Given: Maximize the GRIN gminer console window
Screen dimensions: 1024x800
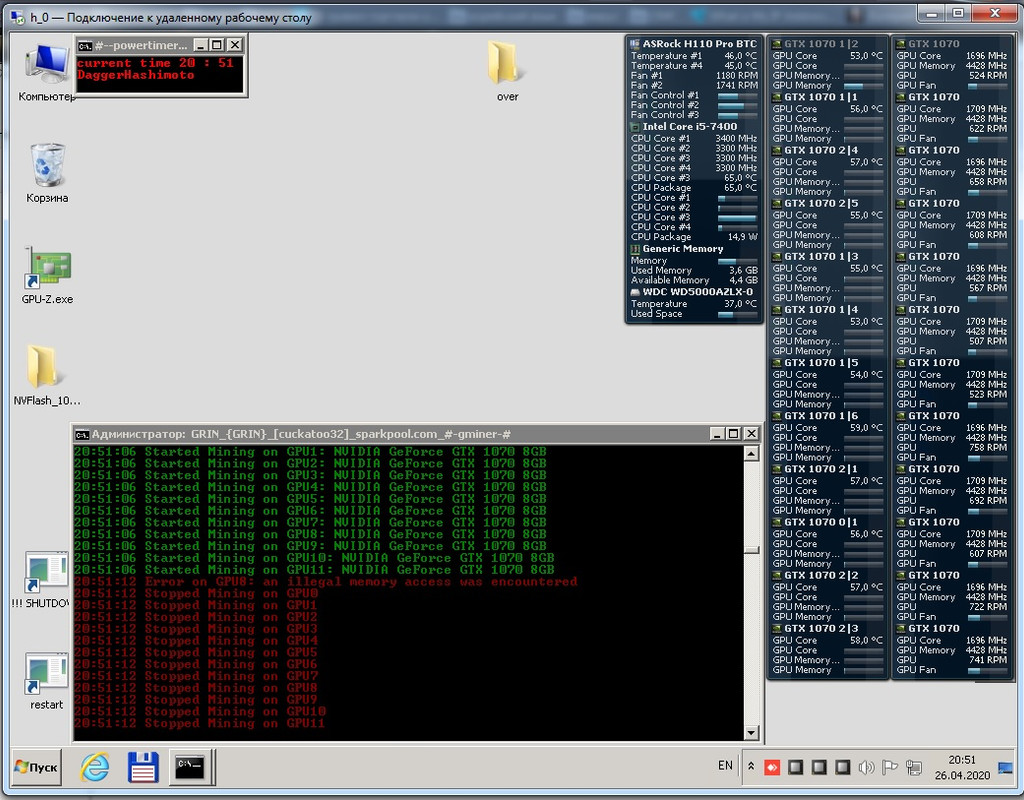Looking at the screenshot, I should (733, 434).
